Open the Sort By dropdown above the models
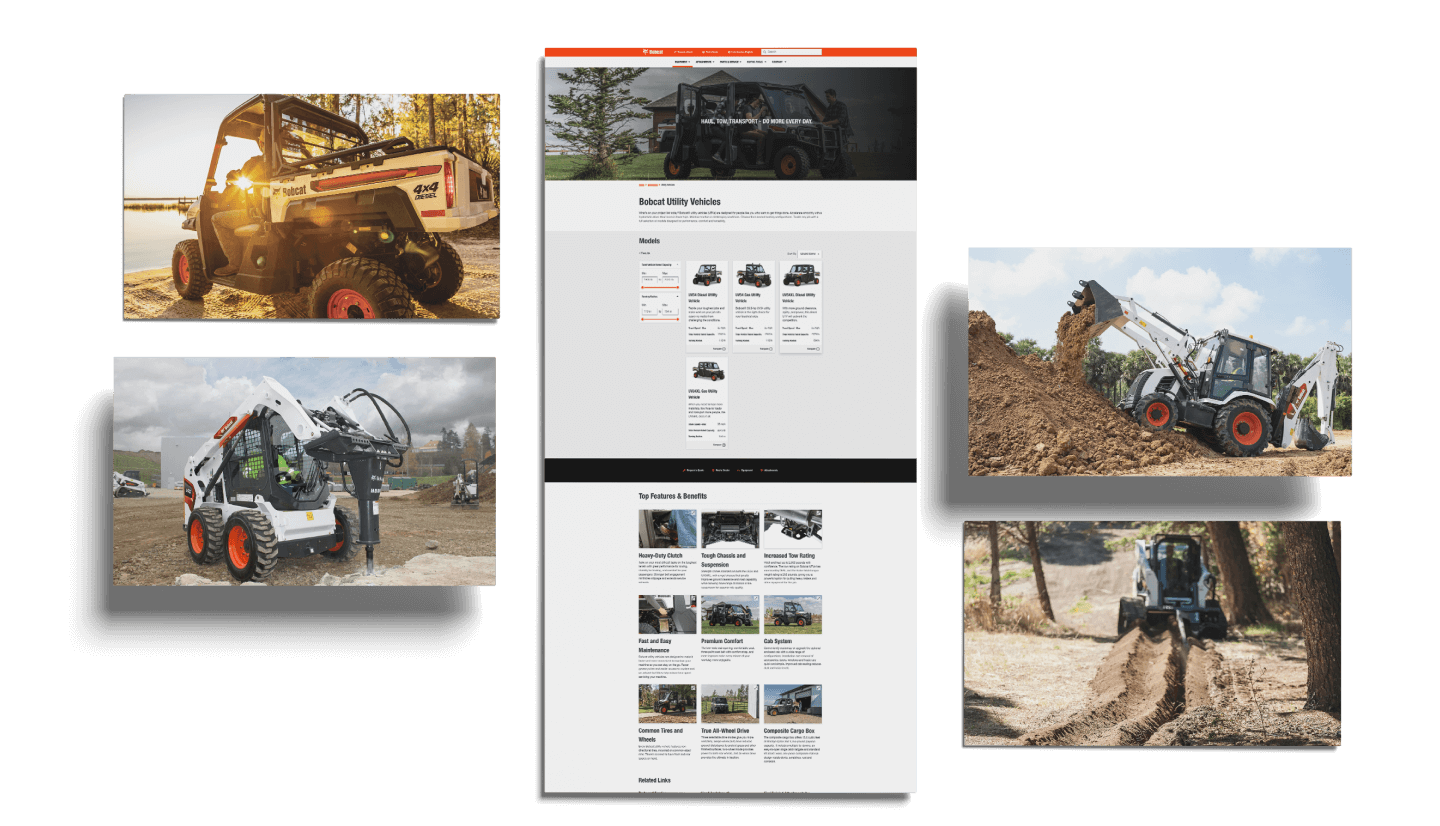This screenshot has width=1440, height=826. [x=809, y=254]
